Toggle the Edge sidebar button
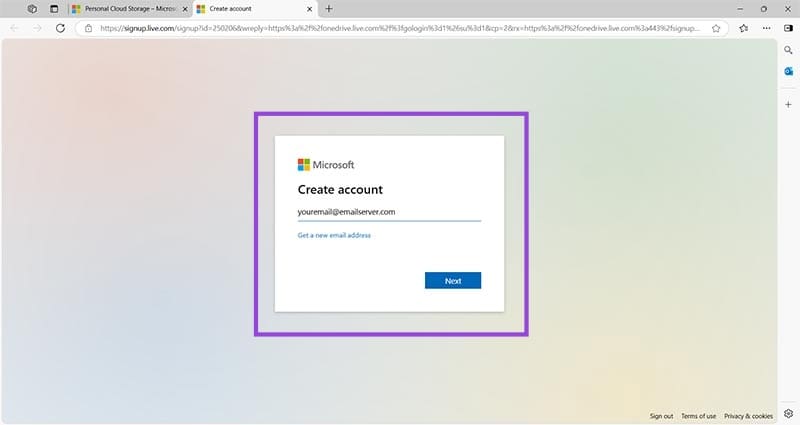This screenshot has height=425, width=800. click(788, 29)
